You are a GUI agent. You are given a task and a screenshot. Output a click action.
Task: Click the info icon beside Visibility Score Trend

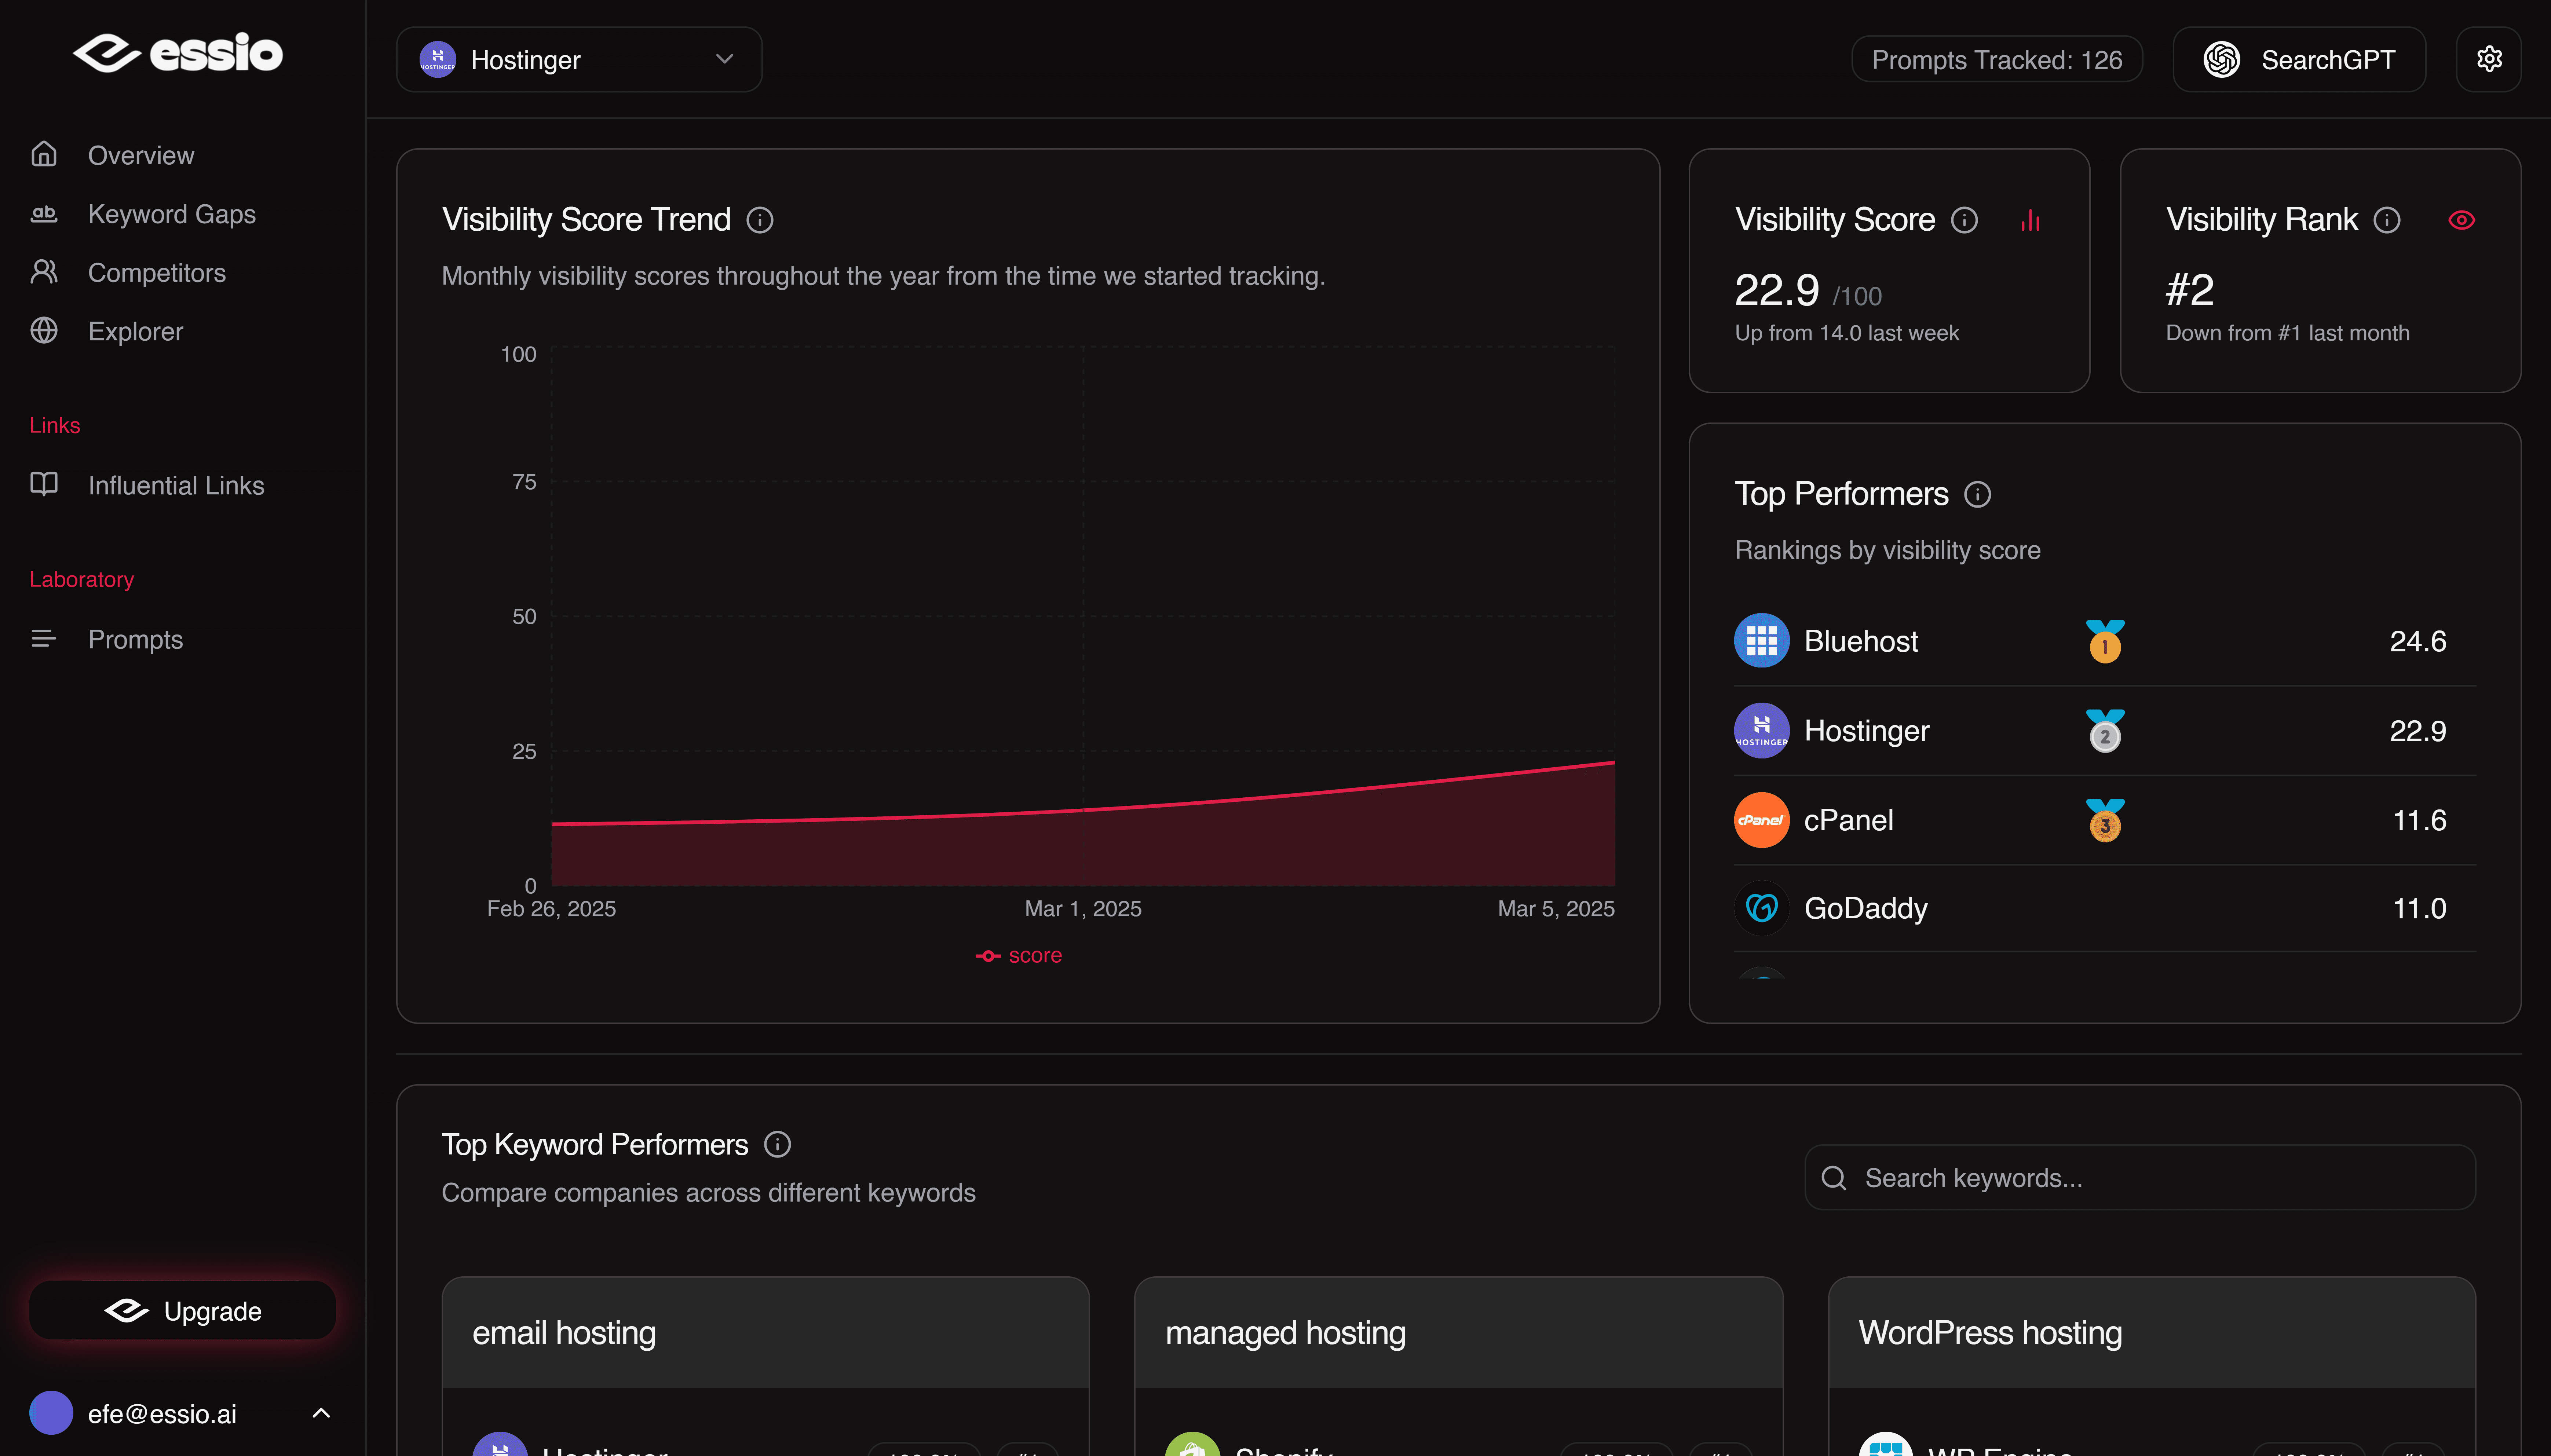(760, 220)
